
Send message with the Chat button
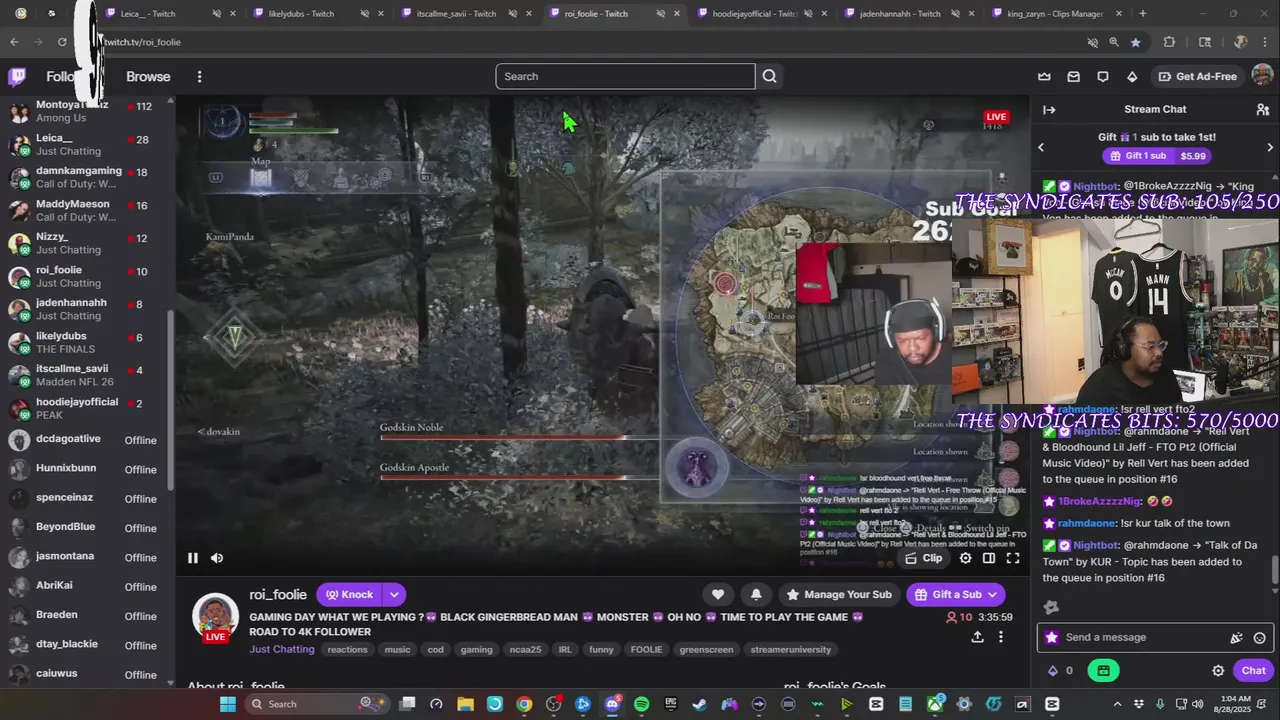(1254, 671)
